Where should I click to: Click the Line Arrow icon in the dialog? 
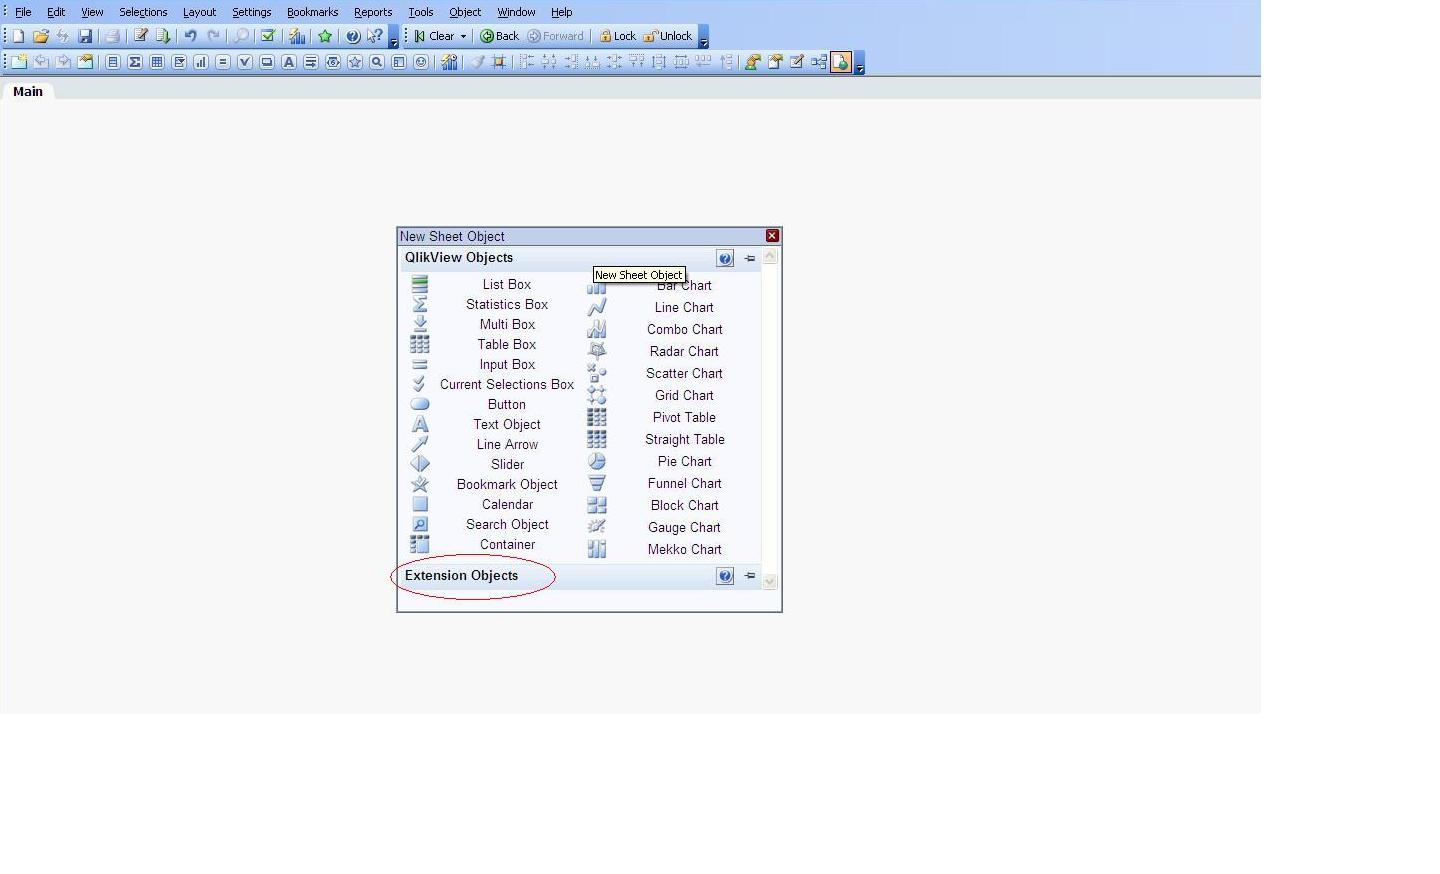(x=420, y=444)
